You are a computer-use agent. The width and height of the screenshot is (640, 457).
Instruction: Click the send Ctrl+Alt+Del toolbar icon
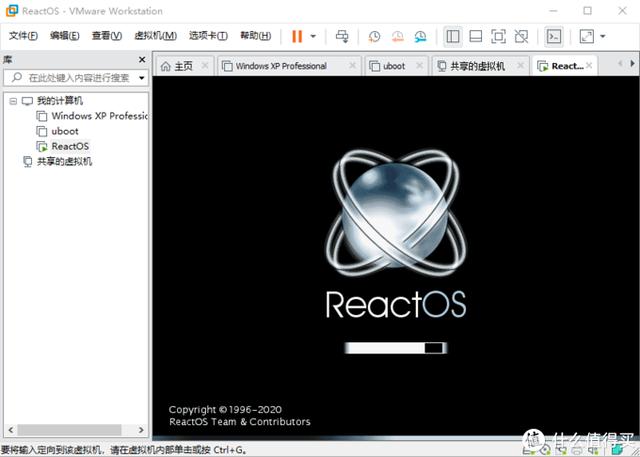342,36
